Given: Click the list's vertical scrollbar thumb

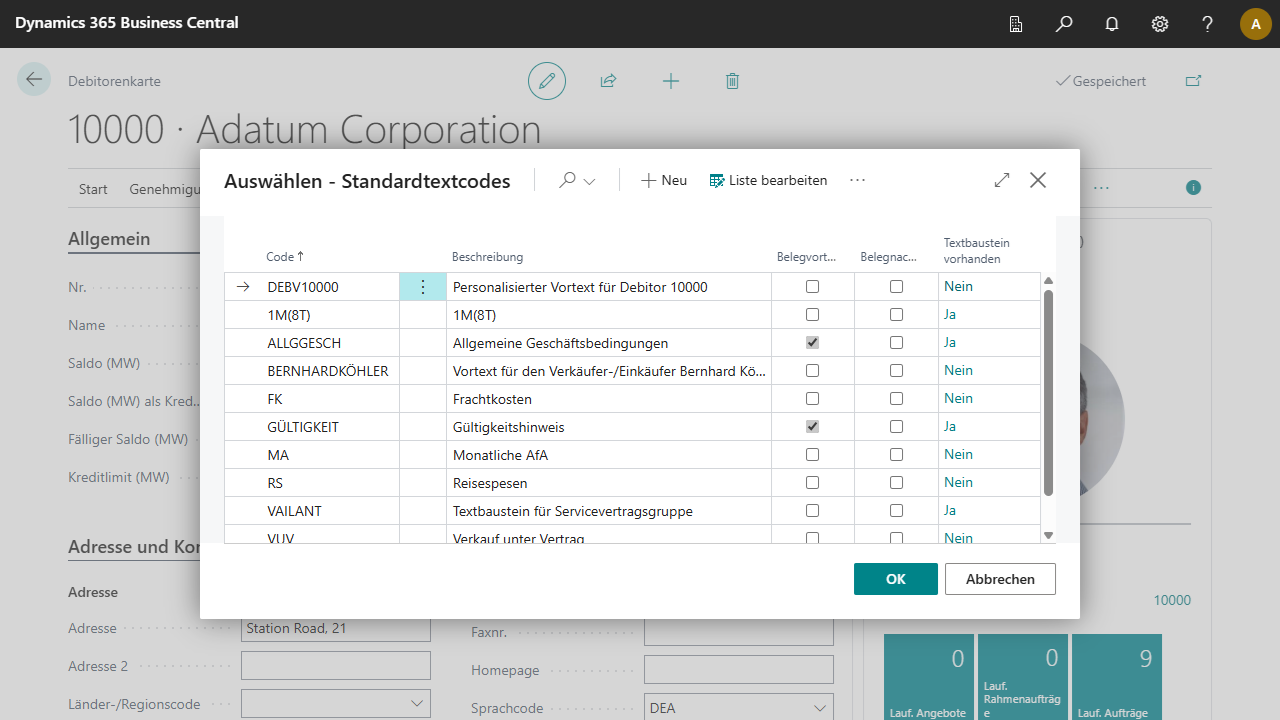Looking at the screenshot, I should click(x=1048, y=392).
